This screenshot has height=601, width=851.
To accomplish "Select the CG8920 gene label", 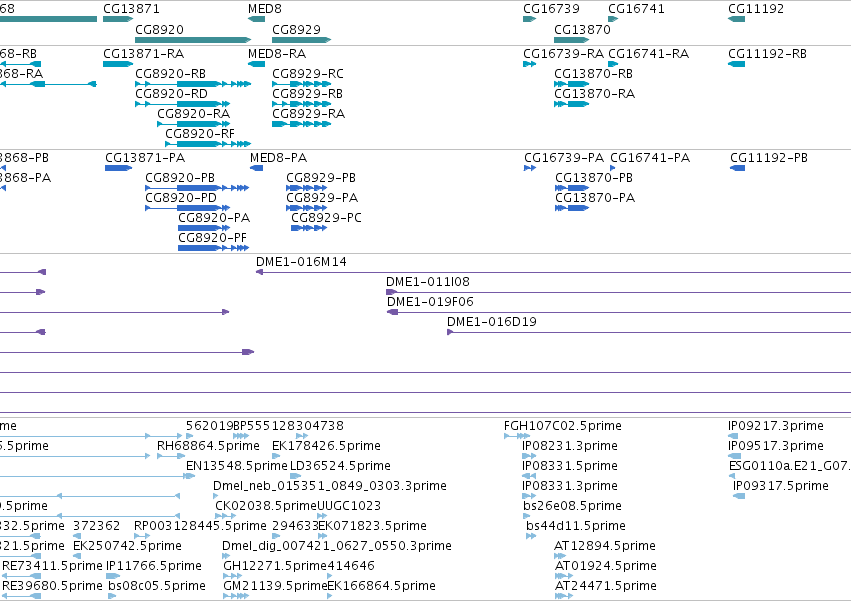I will click(x=160, y=29).
